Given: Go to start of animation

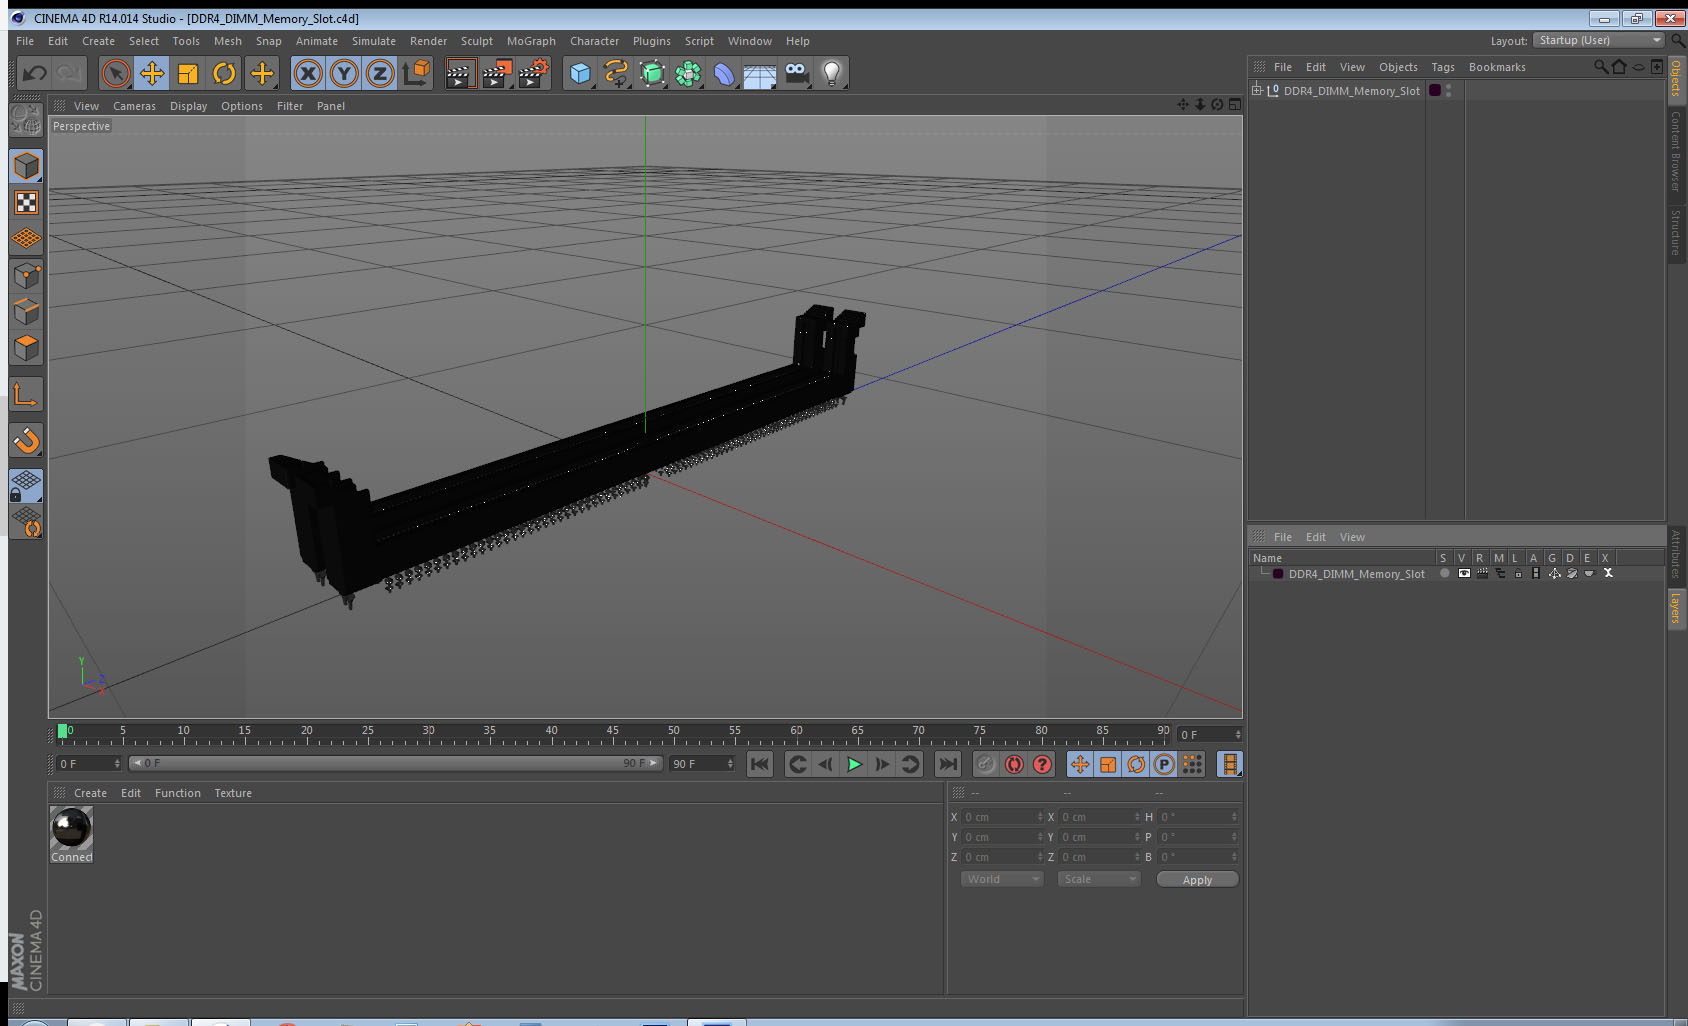Looking at the screenshot, I should (x=760, y=764).
